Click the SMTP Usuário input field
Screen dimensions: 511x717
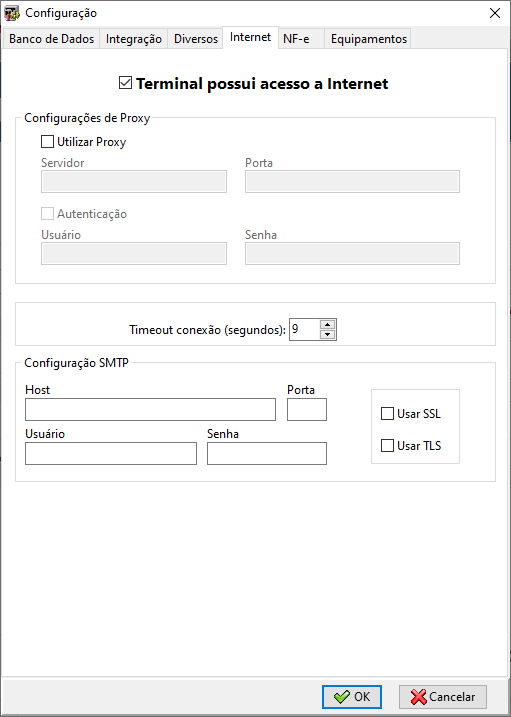[x=111, y=453]
